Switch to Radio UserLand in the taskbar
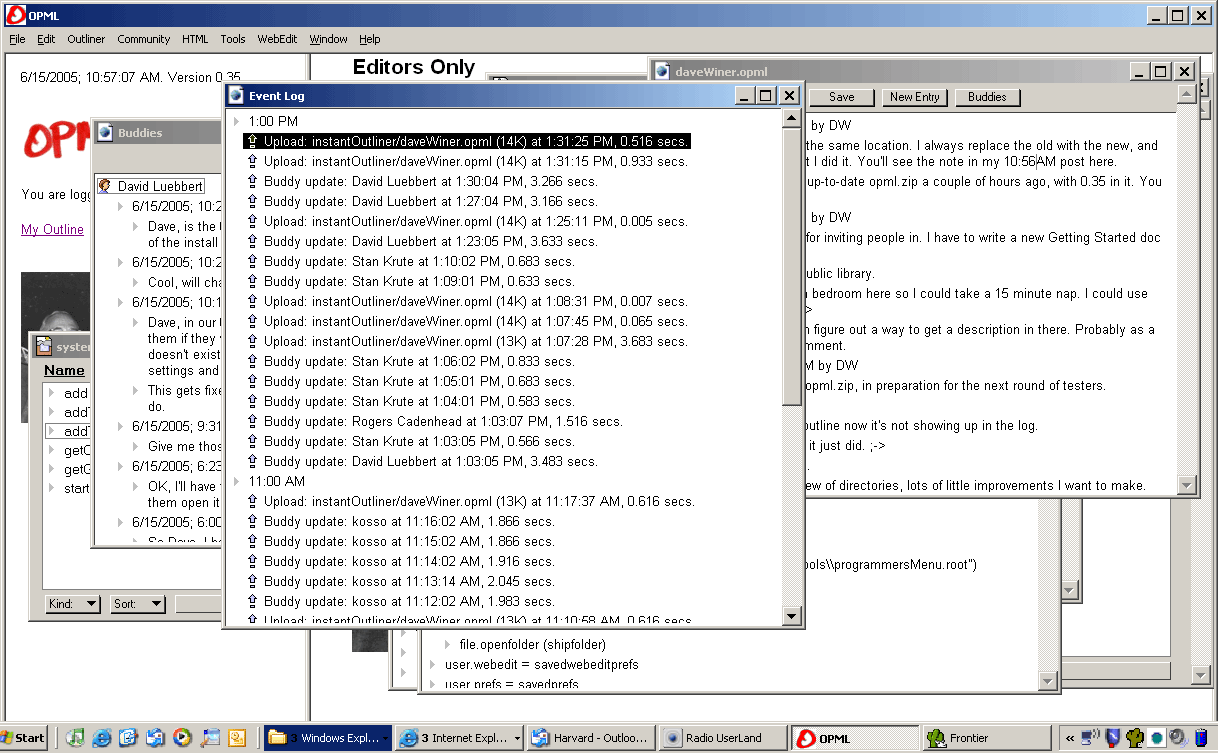This screenshot has height=753, width=1218. 722,738
